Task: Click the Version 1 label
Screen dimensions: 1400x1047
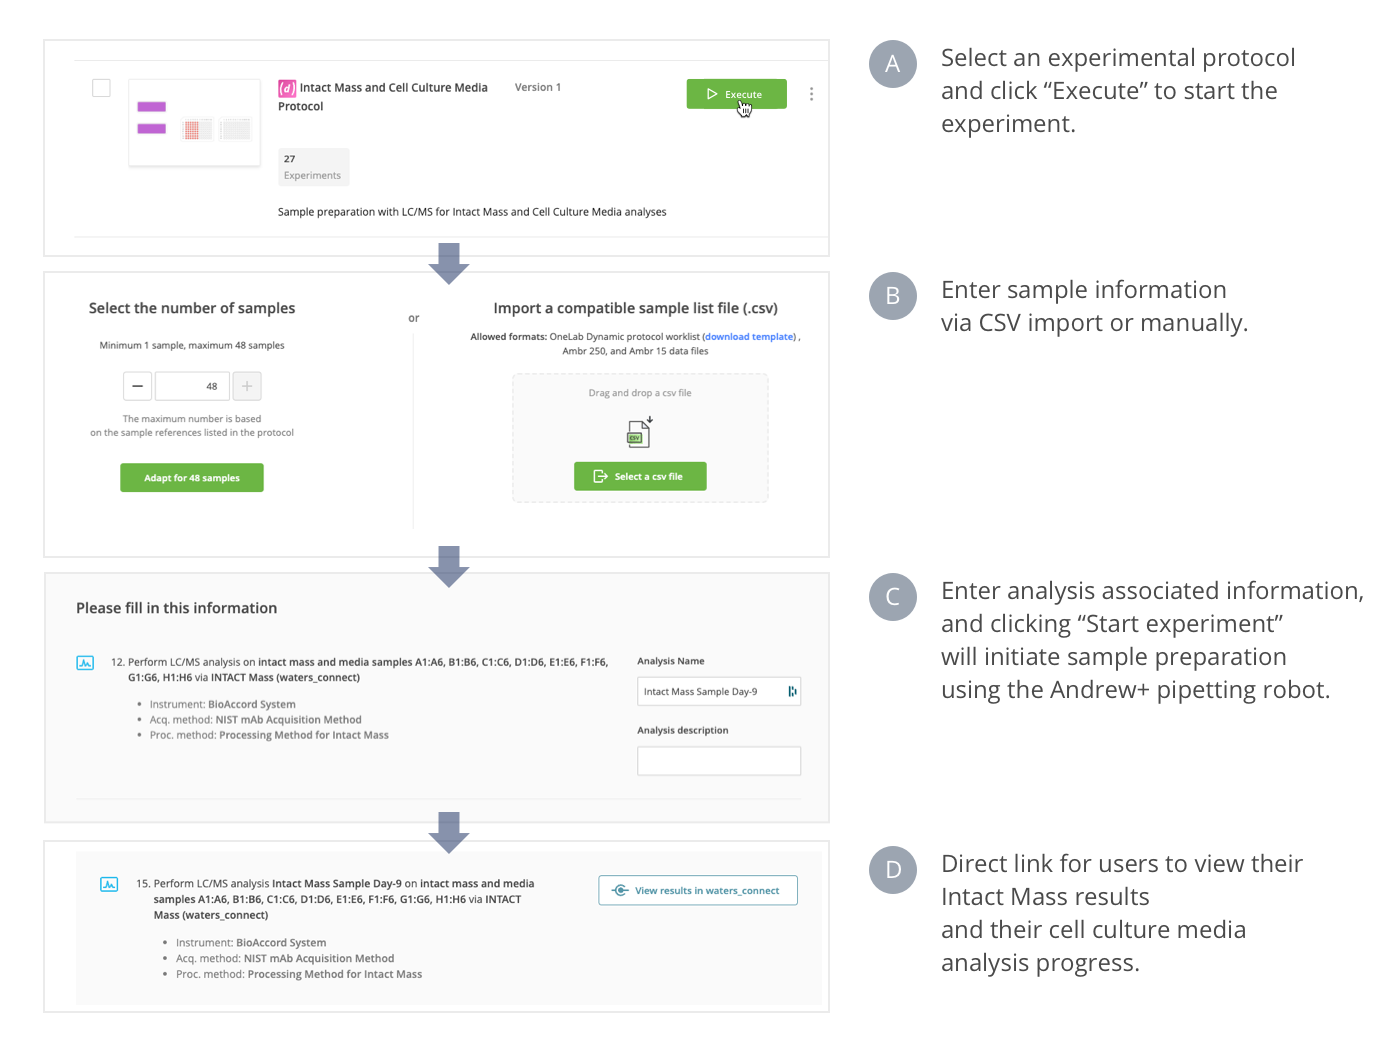Action: tap(538, 88)
